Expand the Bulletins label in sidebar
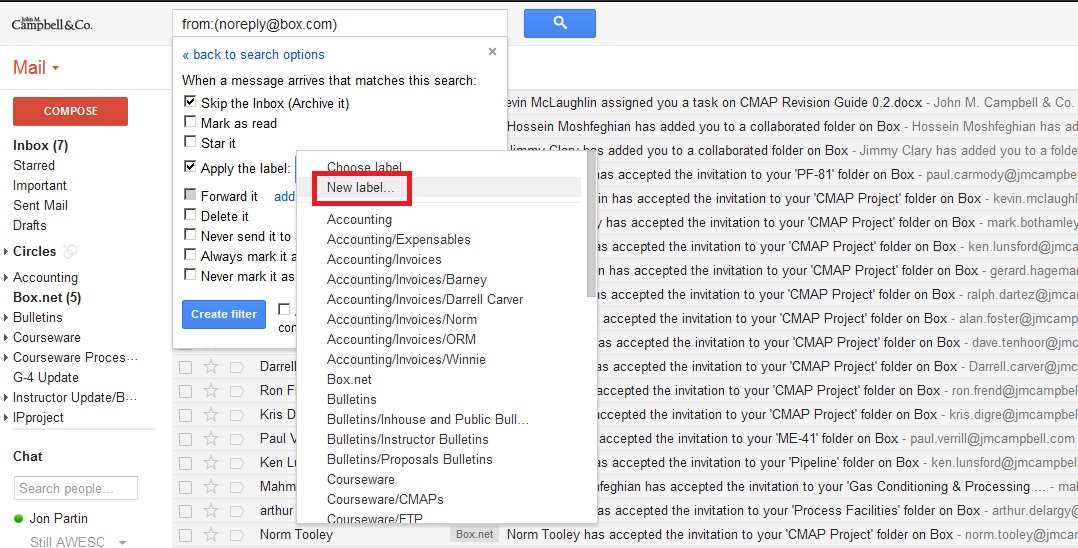 click(x=6, y=318)
